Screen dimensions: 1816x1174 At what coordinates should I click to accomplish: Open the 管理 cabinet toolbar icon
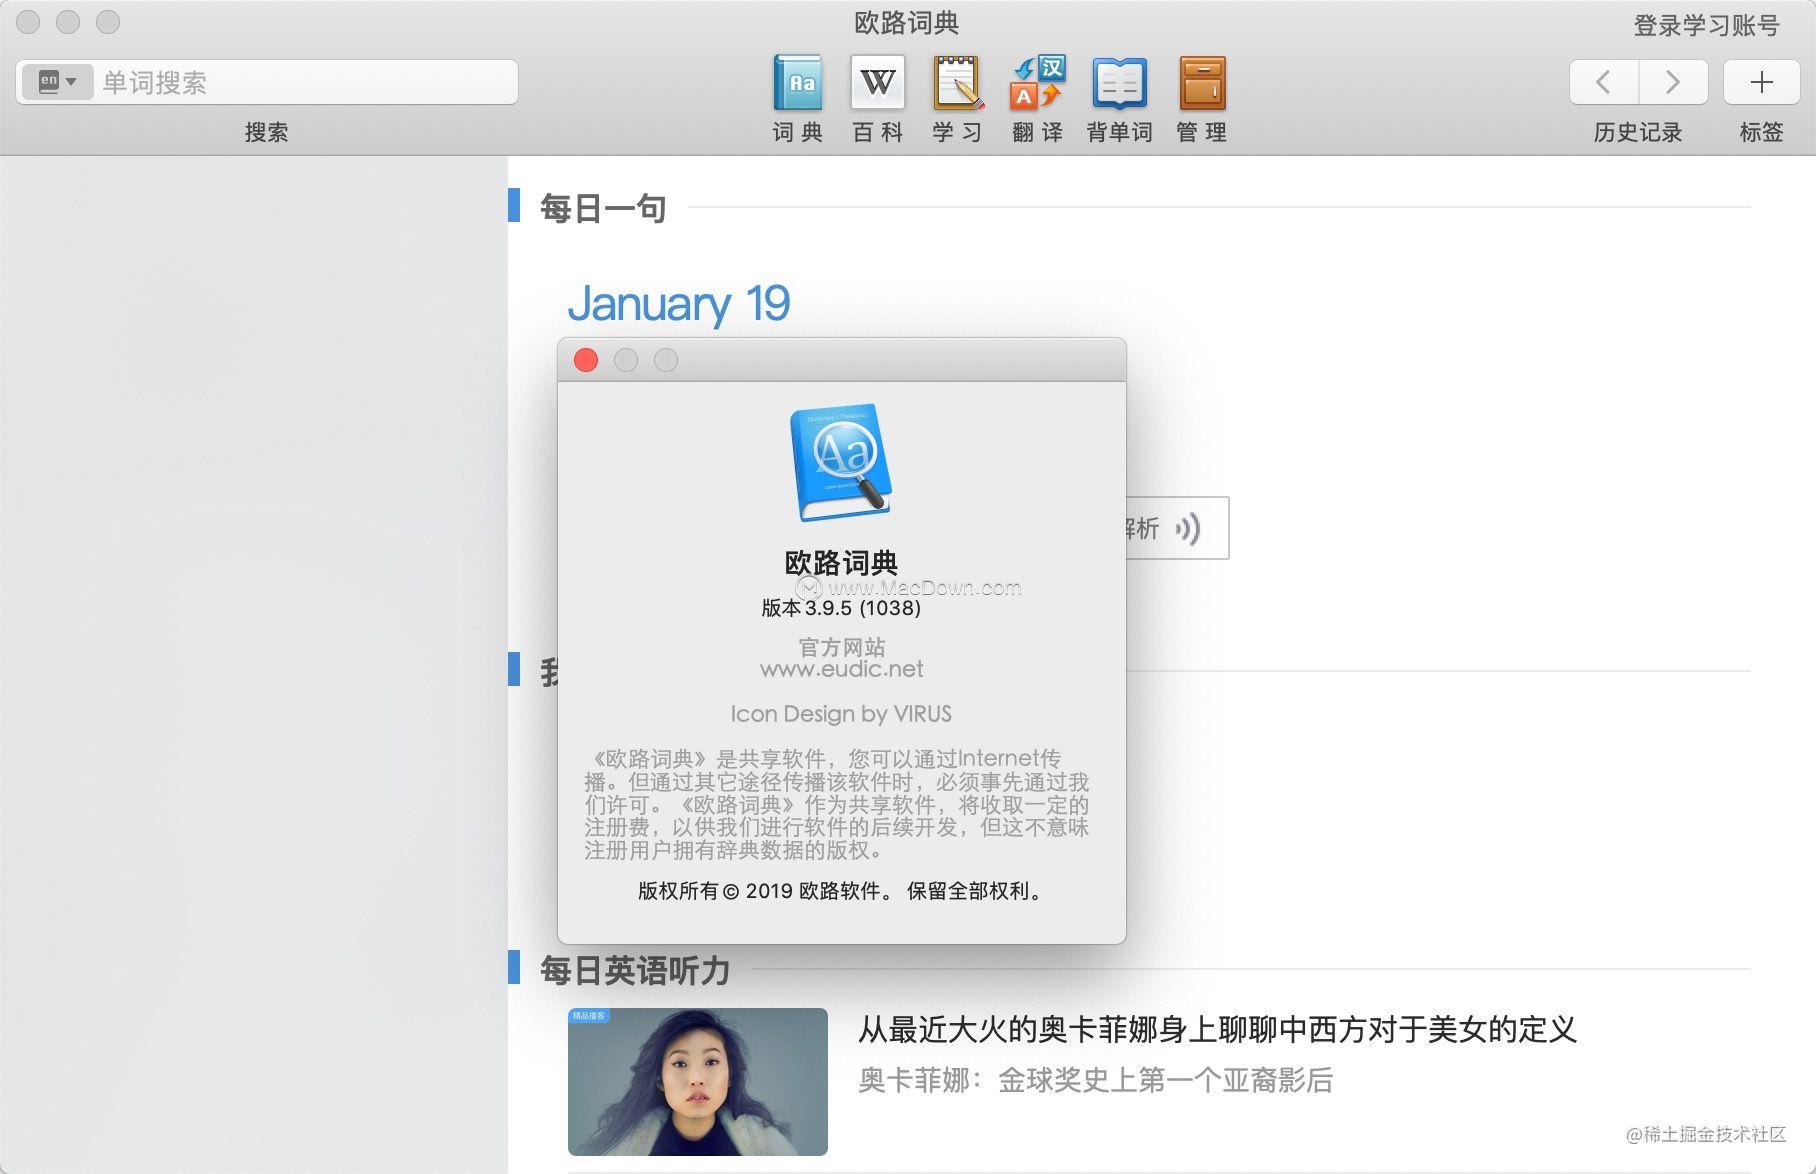1201,83
